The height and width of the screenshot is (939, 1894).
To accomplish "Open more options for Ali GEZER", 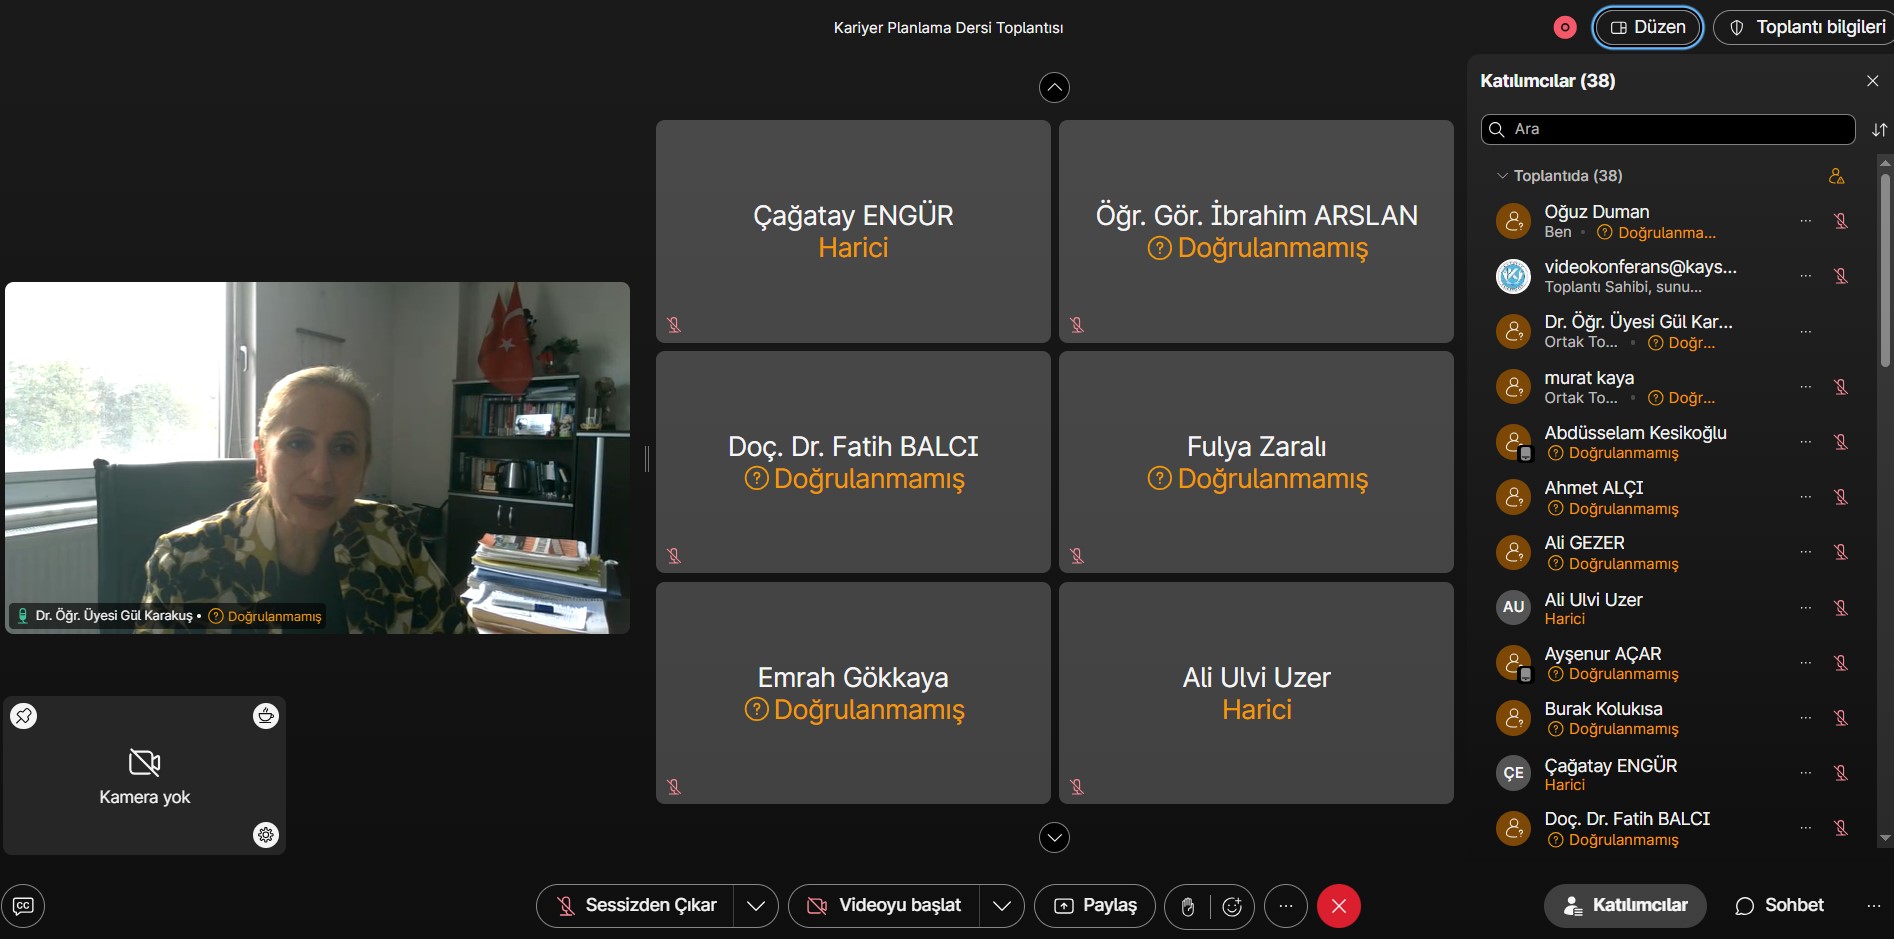I will (1805, 552).
